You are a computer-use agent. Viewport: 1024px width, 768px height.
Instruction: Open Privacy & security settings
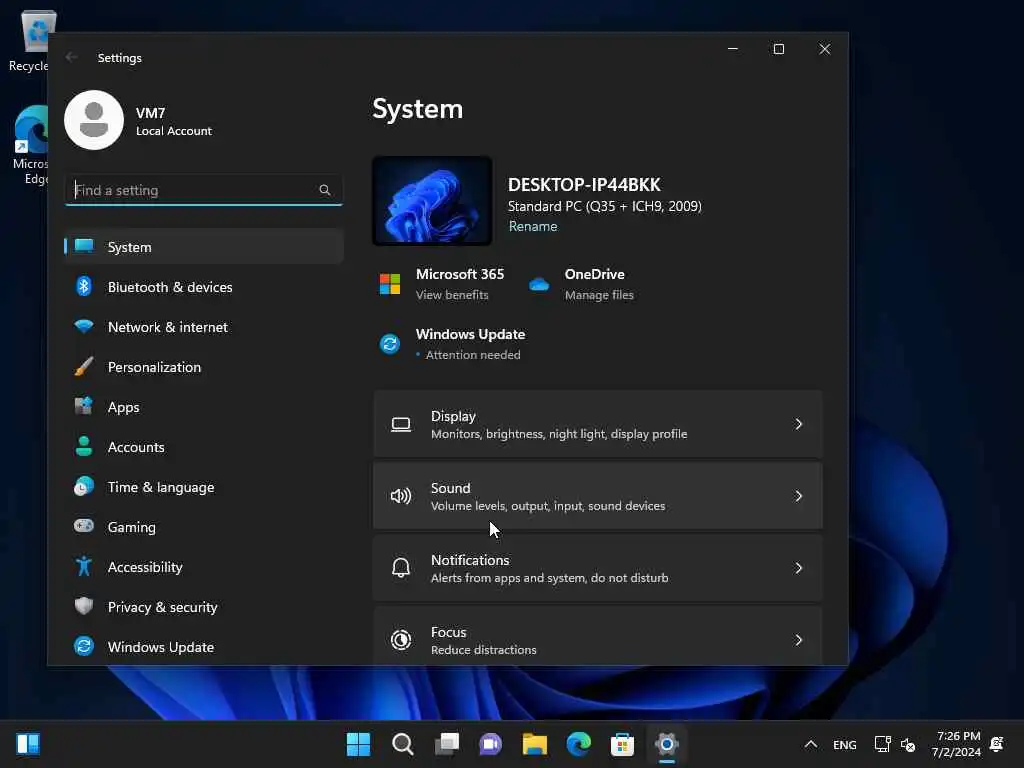[204, 607]
